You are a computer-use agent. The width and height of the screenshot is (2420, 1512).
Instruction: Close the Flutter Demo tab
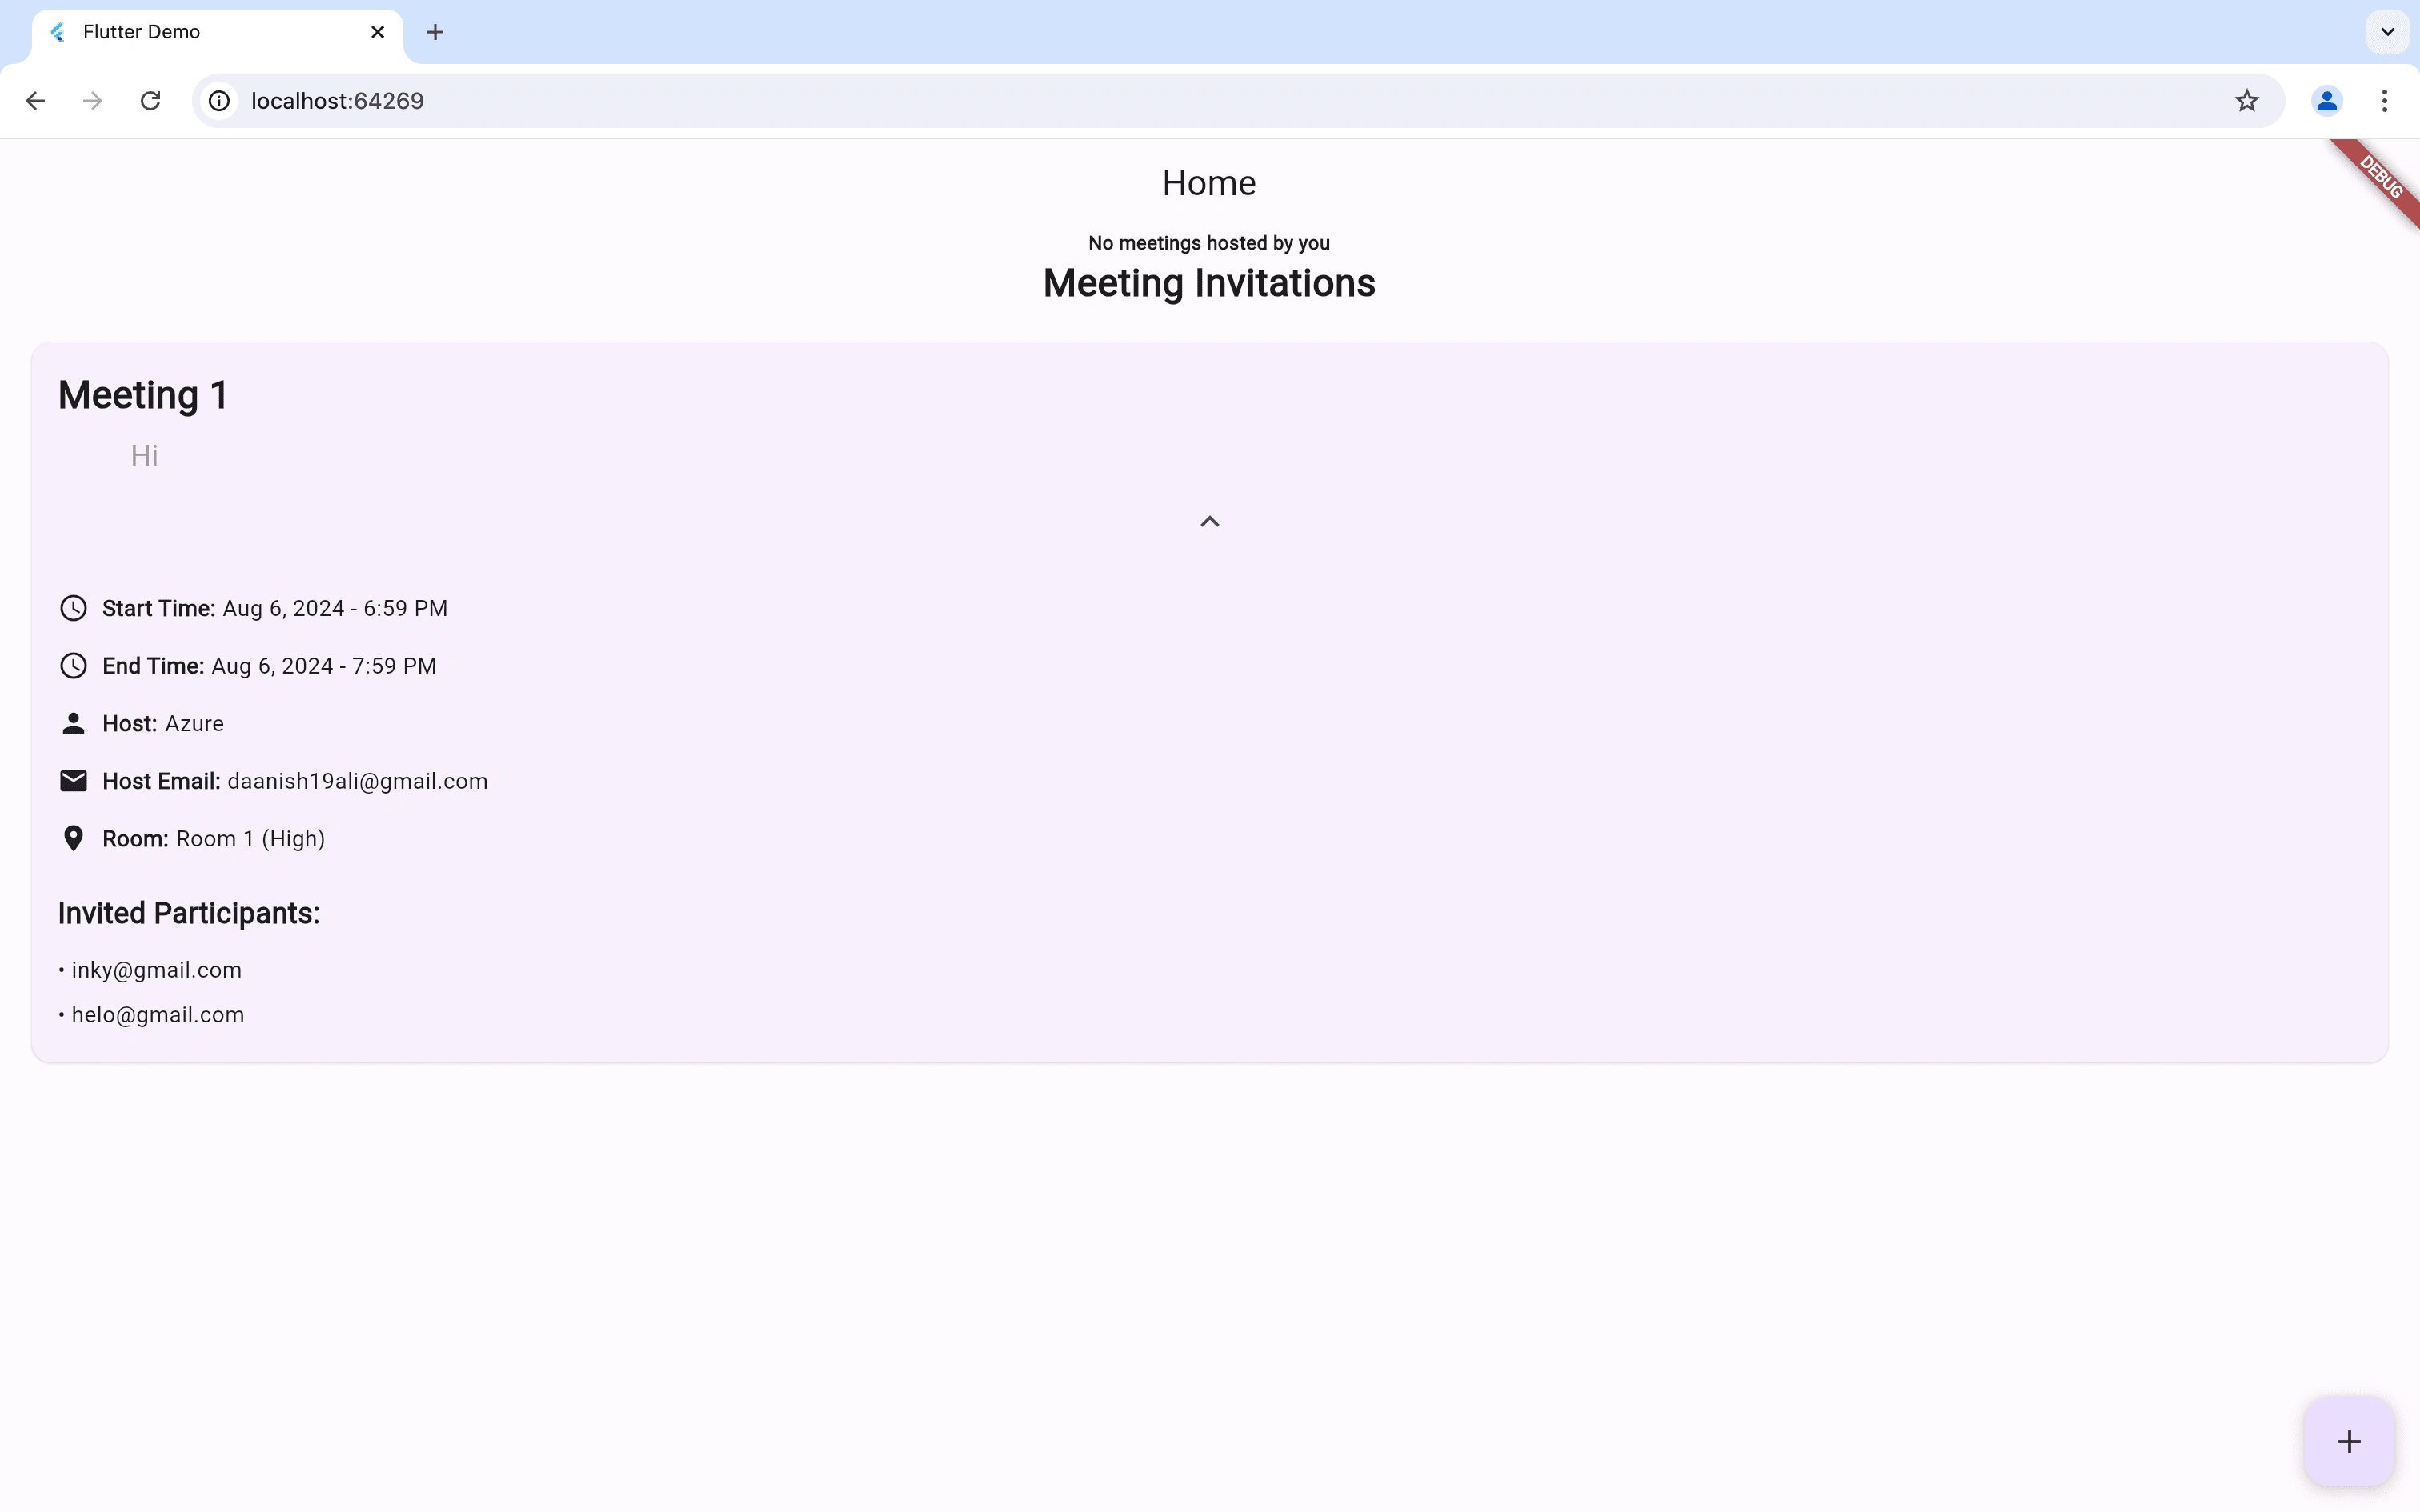click(378, 32)
